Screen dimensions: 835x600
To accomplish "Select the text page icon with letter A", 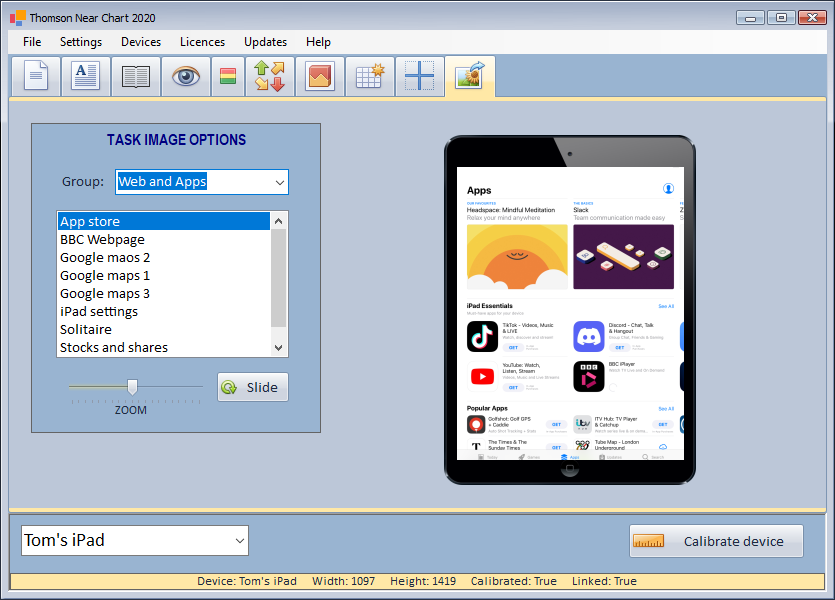I will tap(86, 77).
